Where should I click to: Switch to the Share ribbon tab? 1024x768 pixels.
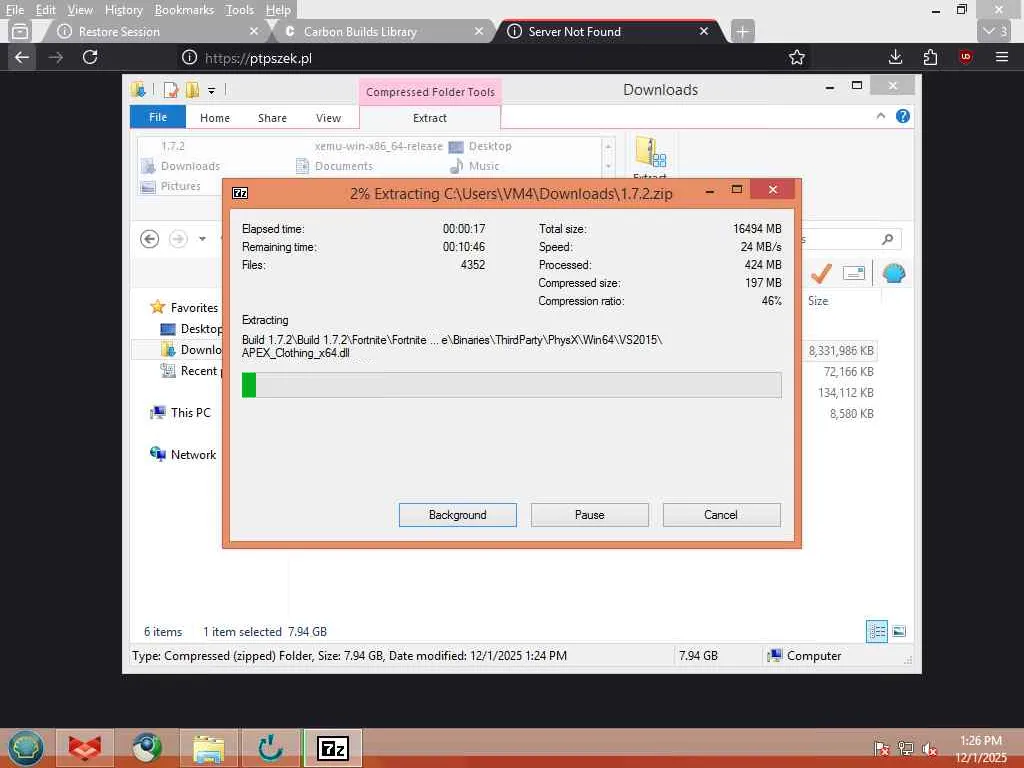[x=272, y=118]
